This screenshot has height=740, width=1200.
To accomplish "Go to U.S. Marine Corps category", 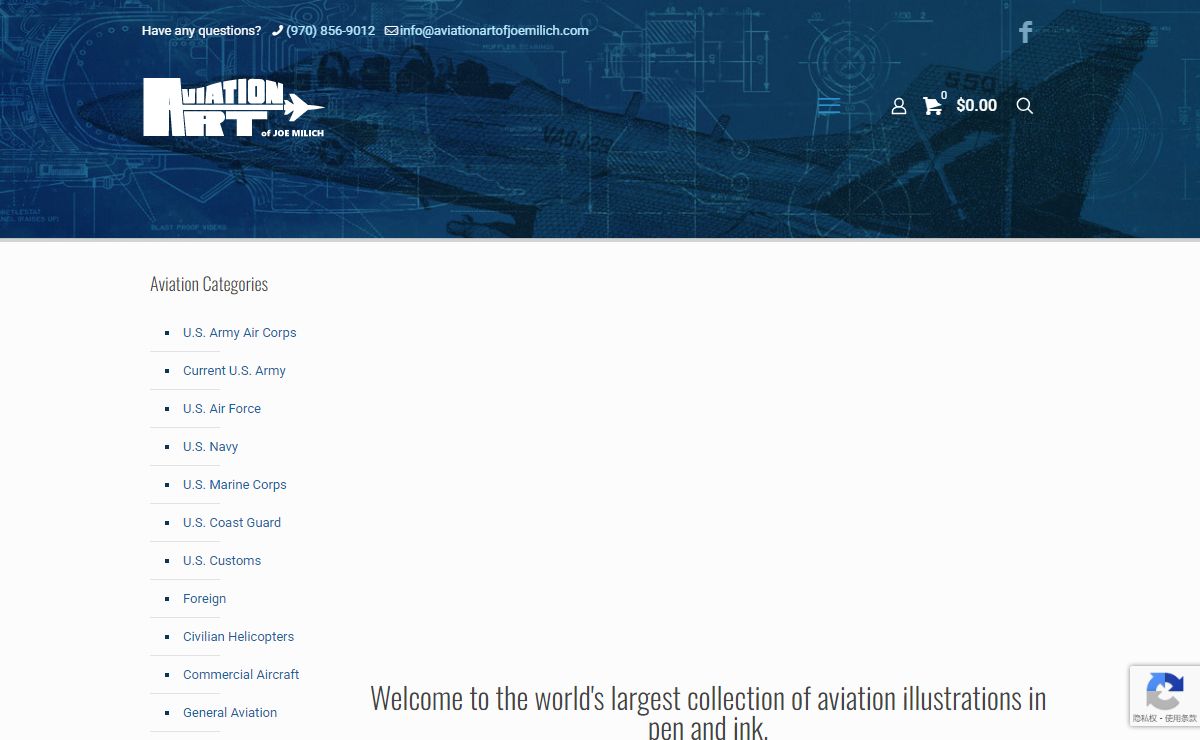I will click(235, 485).
